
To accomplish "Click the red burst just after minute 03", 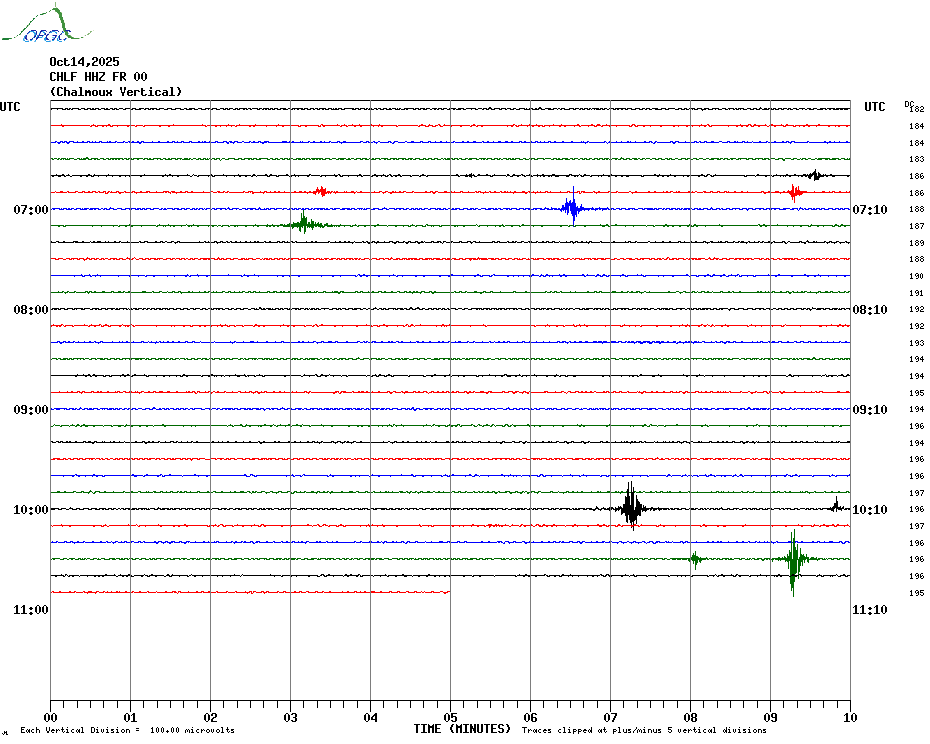I will (320, 191).
